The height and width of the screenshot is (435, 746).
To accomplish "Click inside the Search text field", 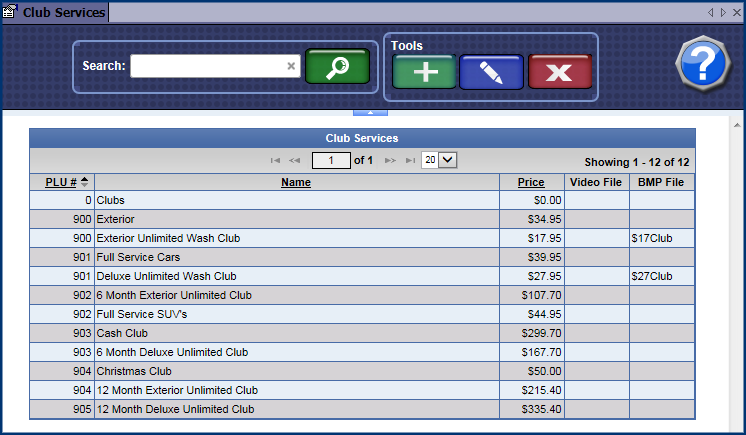I will click(x=207, y=66).
